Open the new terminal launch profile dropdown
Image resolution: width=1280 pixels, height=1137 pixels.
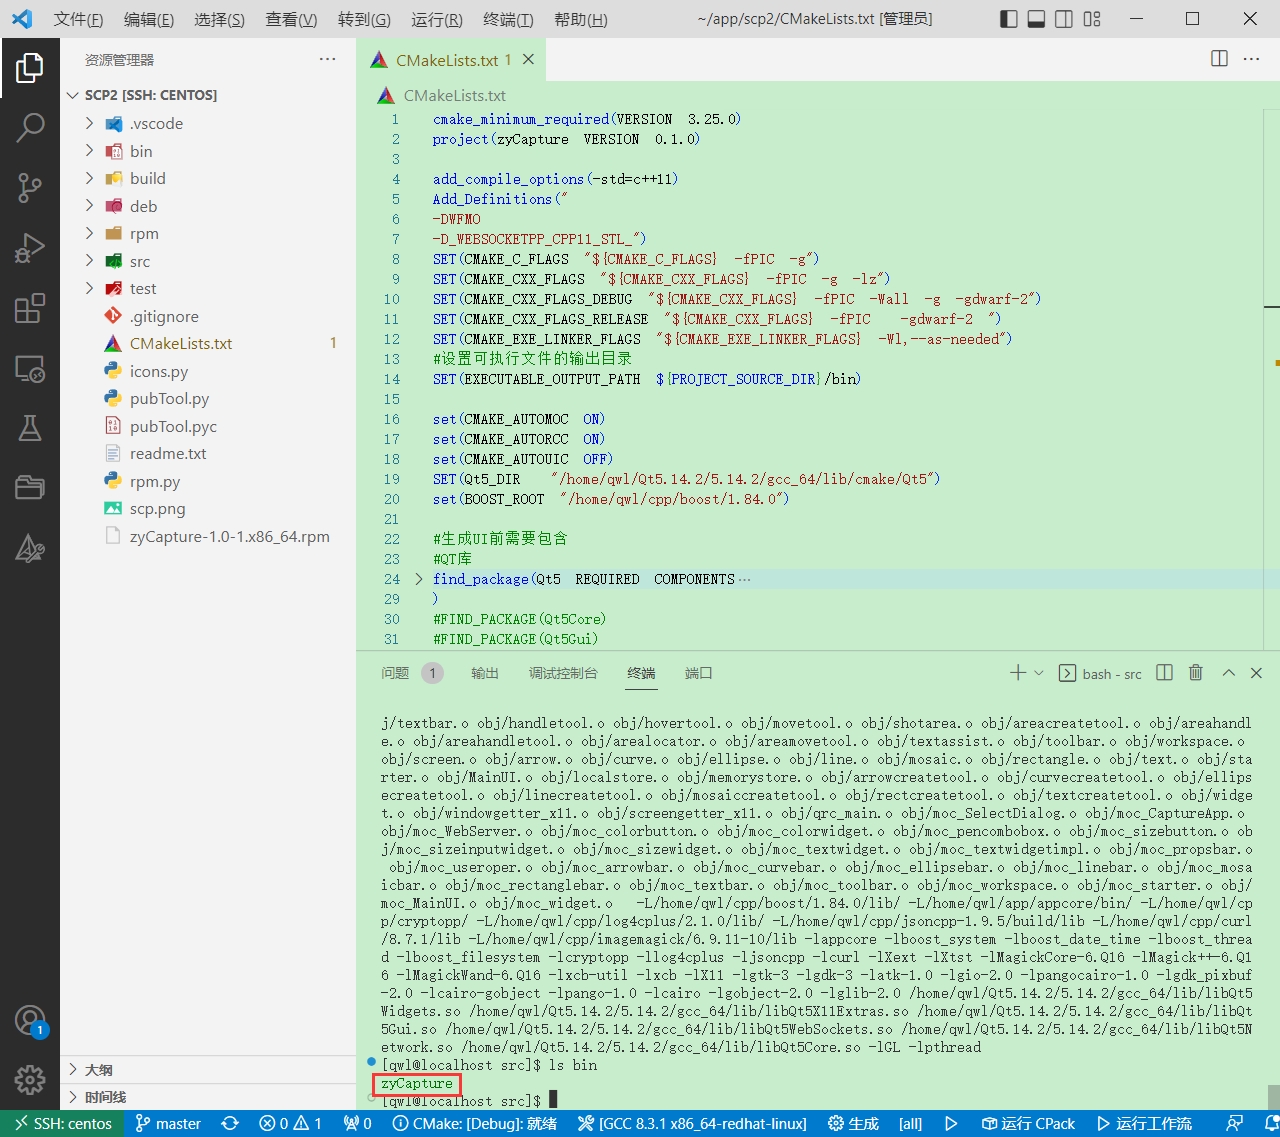pos(1038,673)
